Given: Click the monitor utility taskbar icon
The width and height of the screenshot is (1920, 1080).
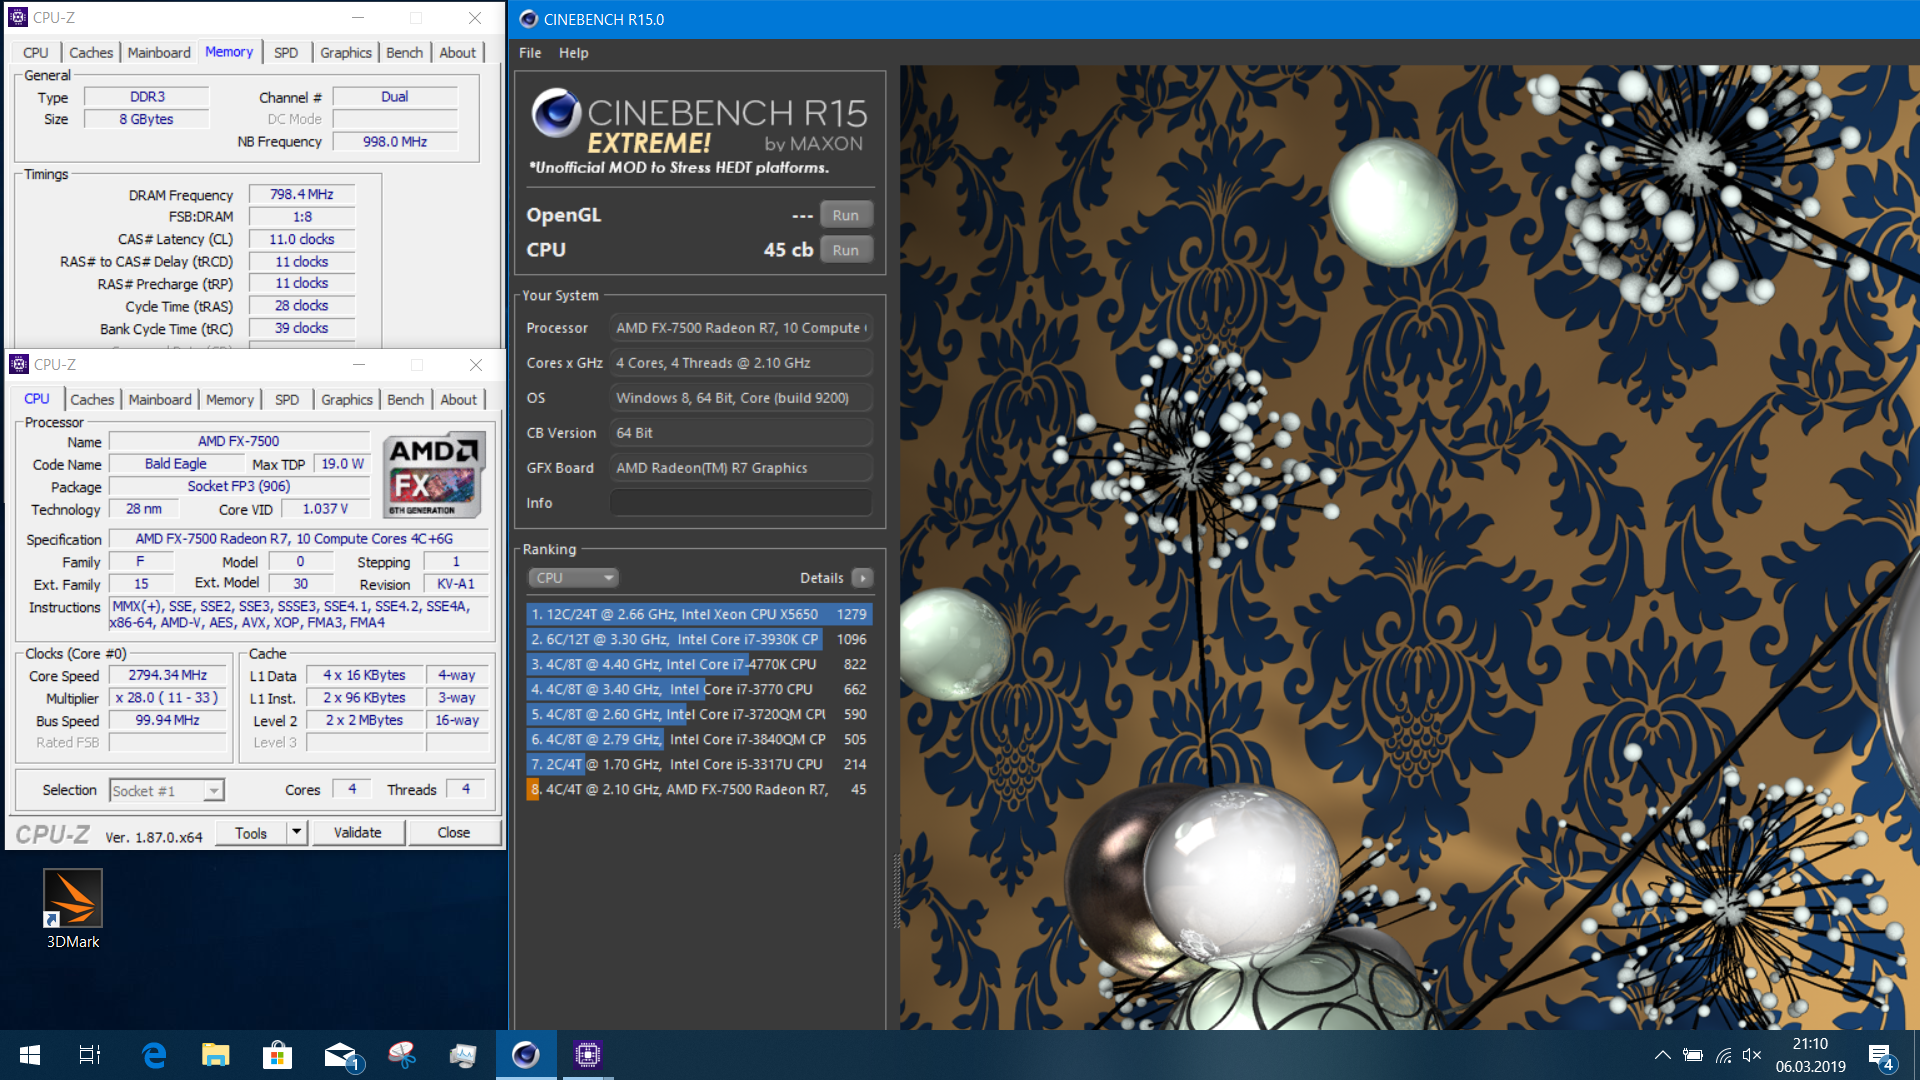Looking at the screenshot, I should [463, 1055].
